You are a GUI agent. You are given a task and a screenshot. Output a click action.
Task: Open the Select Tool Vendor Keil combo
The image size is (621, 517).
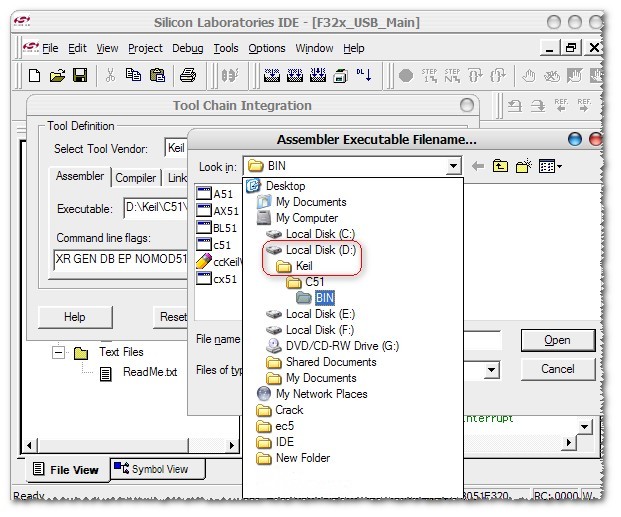pos(176,148)
